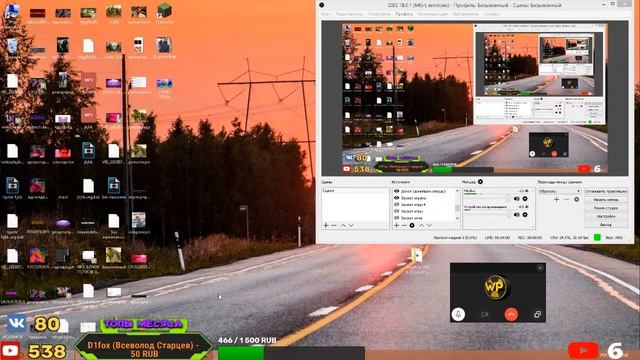Screen dimensions: 640x360
Task: Move selected source up in list
Action: 422,225
